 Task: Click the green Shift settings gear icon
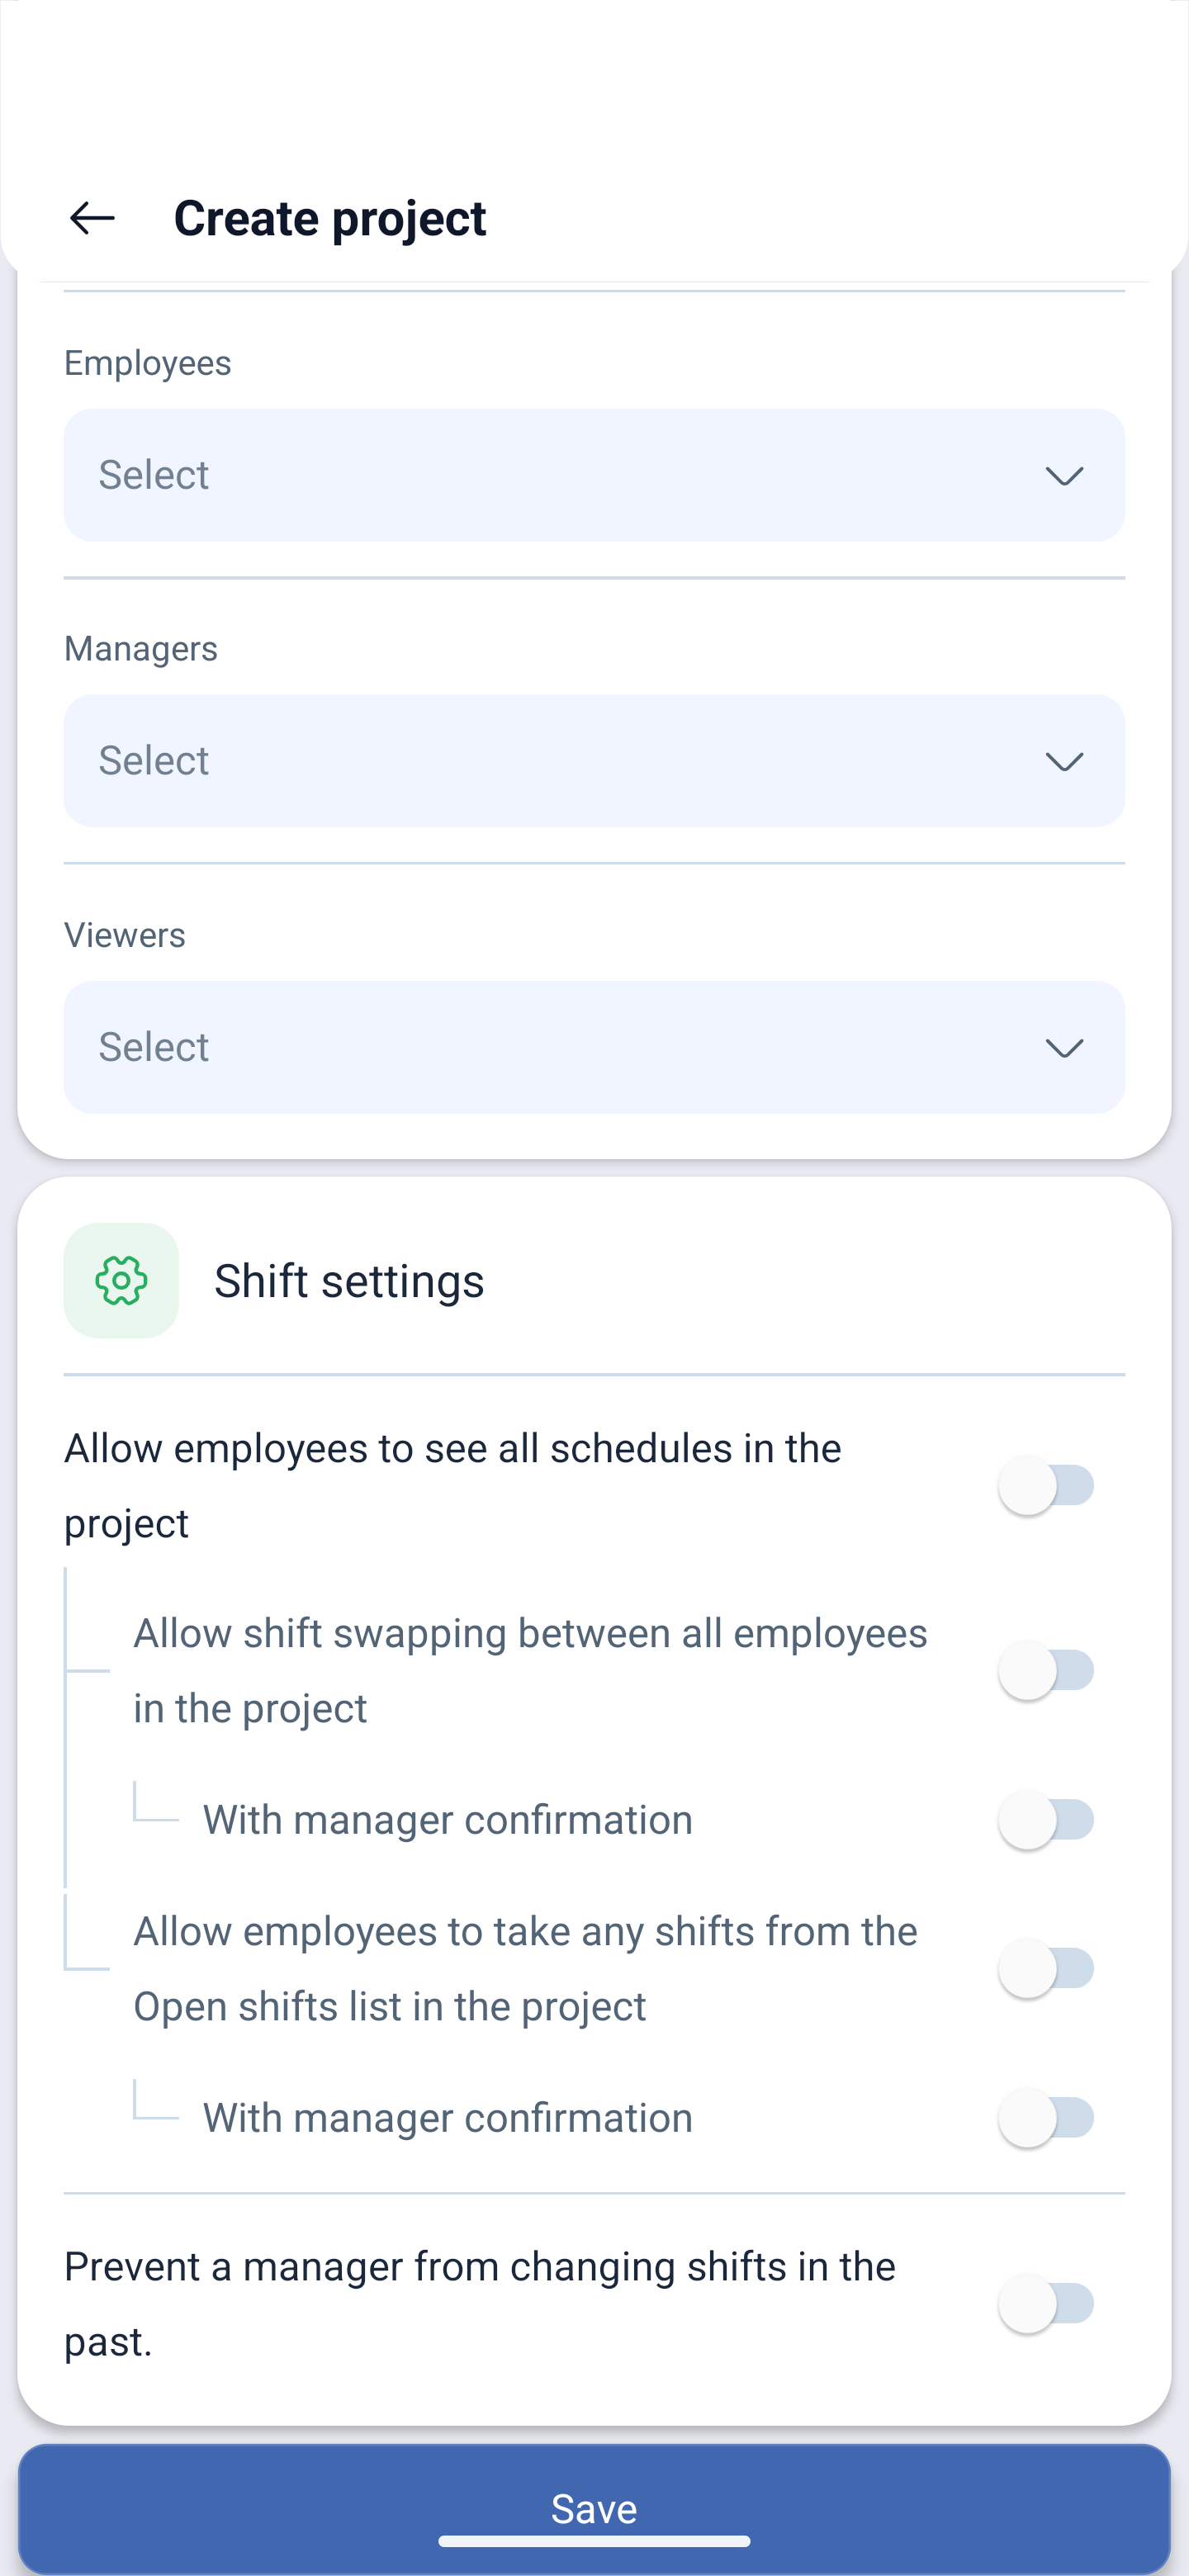[121, 1280]
